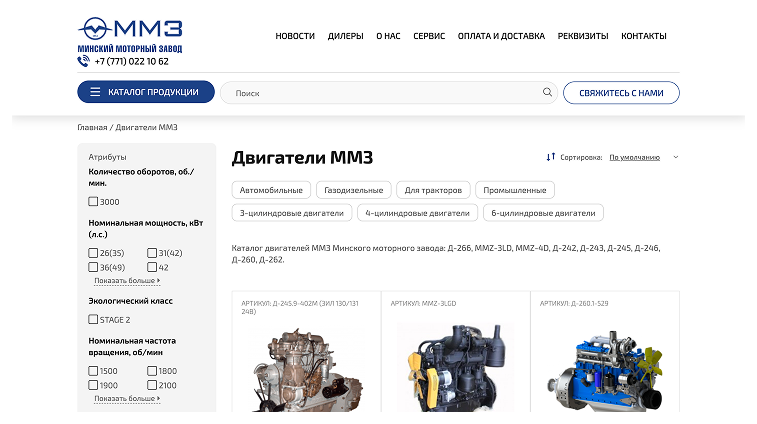The height and width of the screenshot is (424, 757).
Task: Open the Д-245.9-402М engine image
Action: pyautogui.click(x=306, y=369)
